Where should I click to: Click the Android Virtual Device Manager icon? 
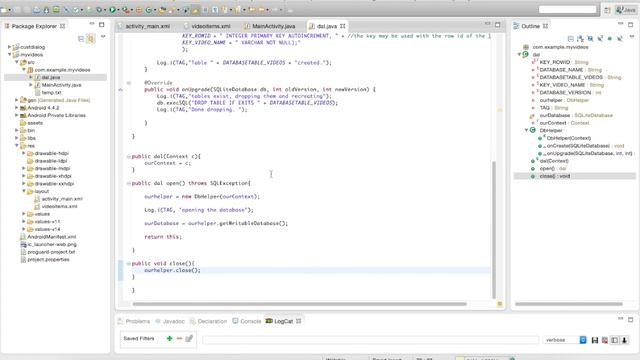56,10
